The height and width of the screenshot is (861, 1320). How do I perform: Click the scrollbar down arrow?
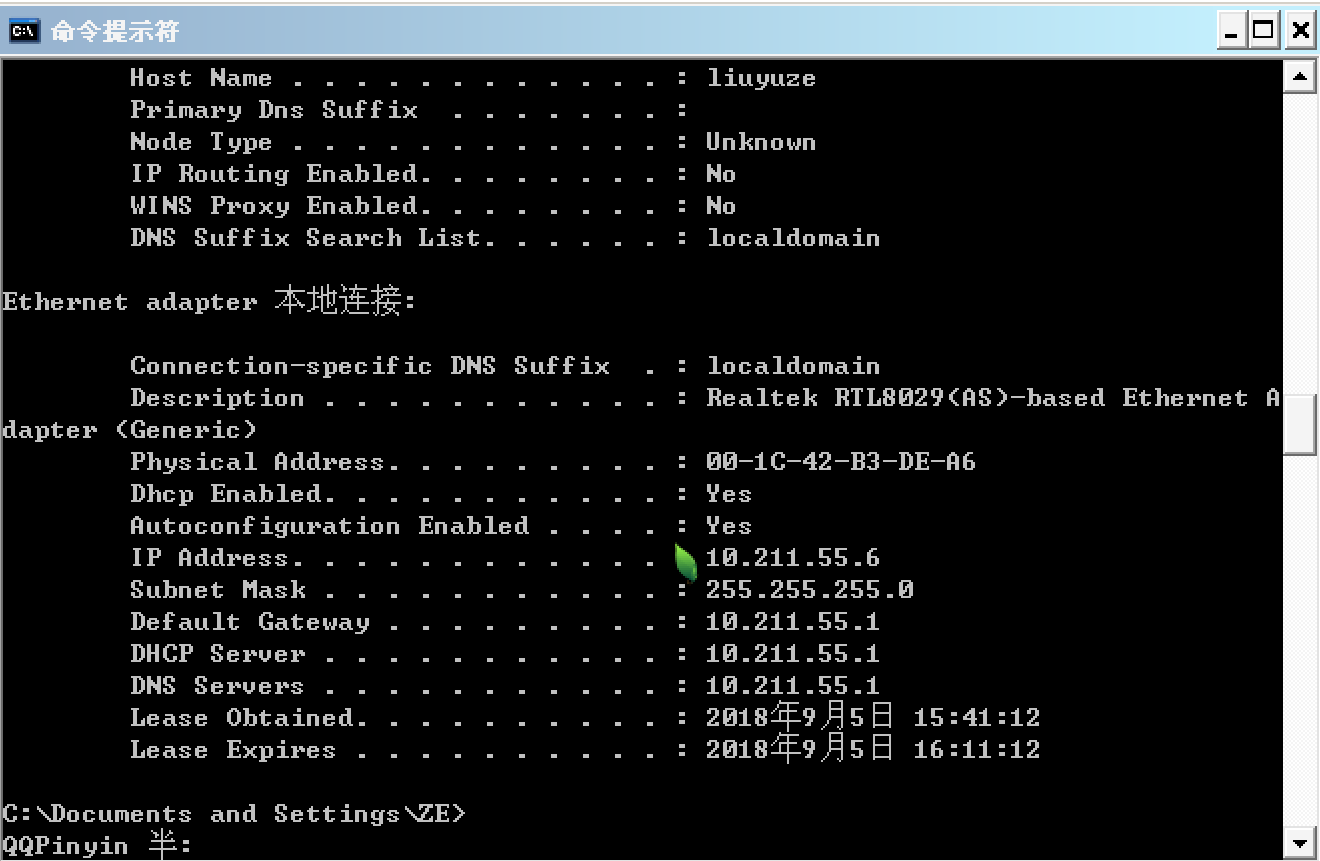(1299, 843)
